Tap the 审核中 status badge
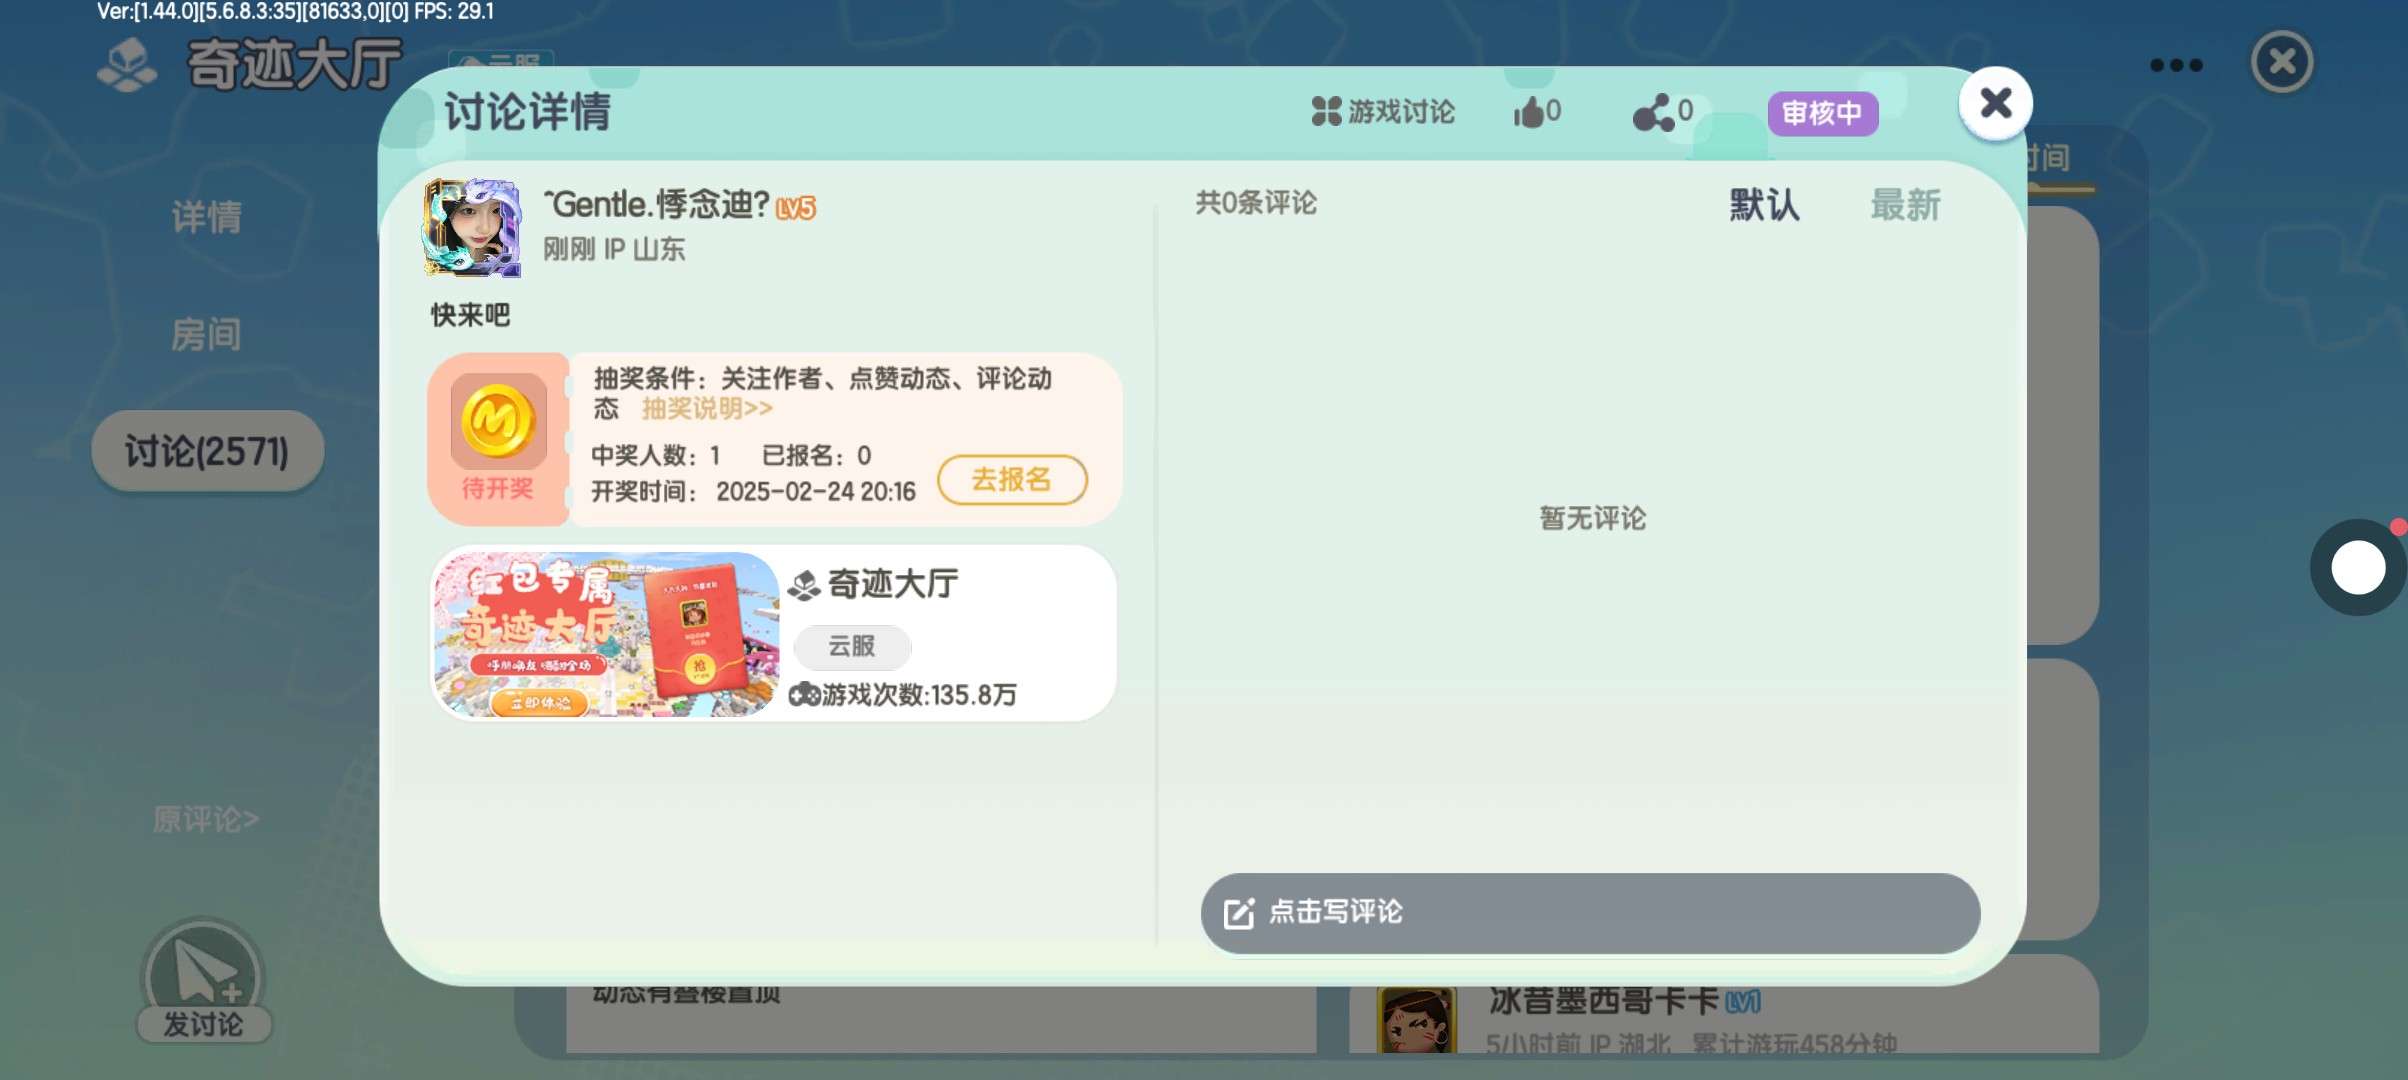 [x=1822, y=113]
